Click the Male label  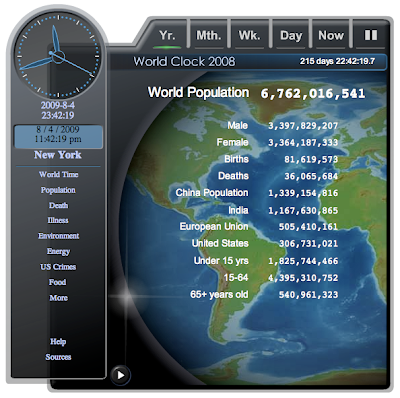[x=237, y=125]
